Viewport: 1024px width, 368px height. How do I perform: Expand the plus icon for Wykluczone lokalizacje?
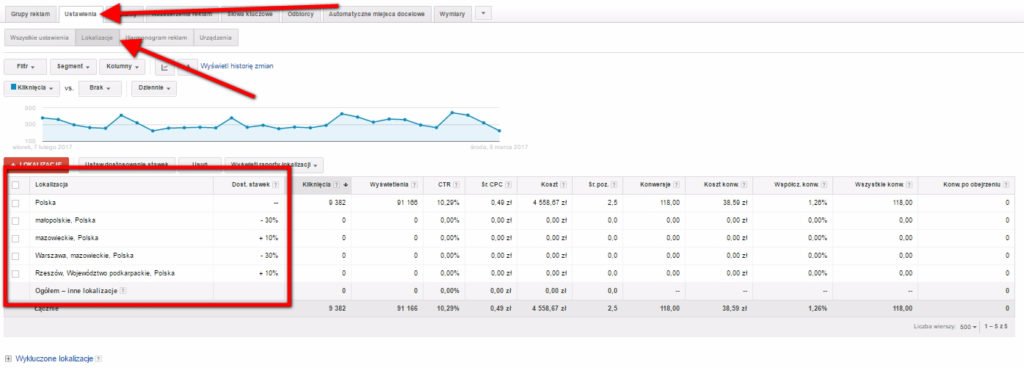8,359
